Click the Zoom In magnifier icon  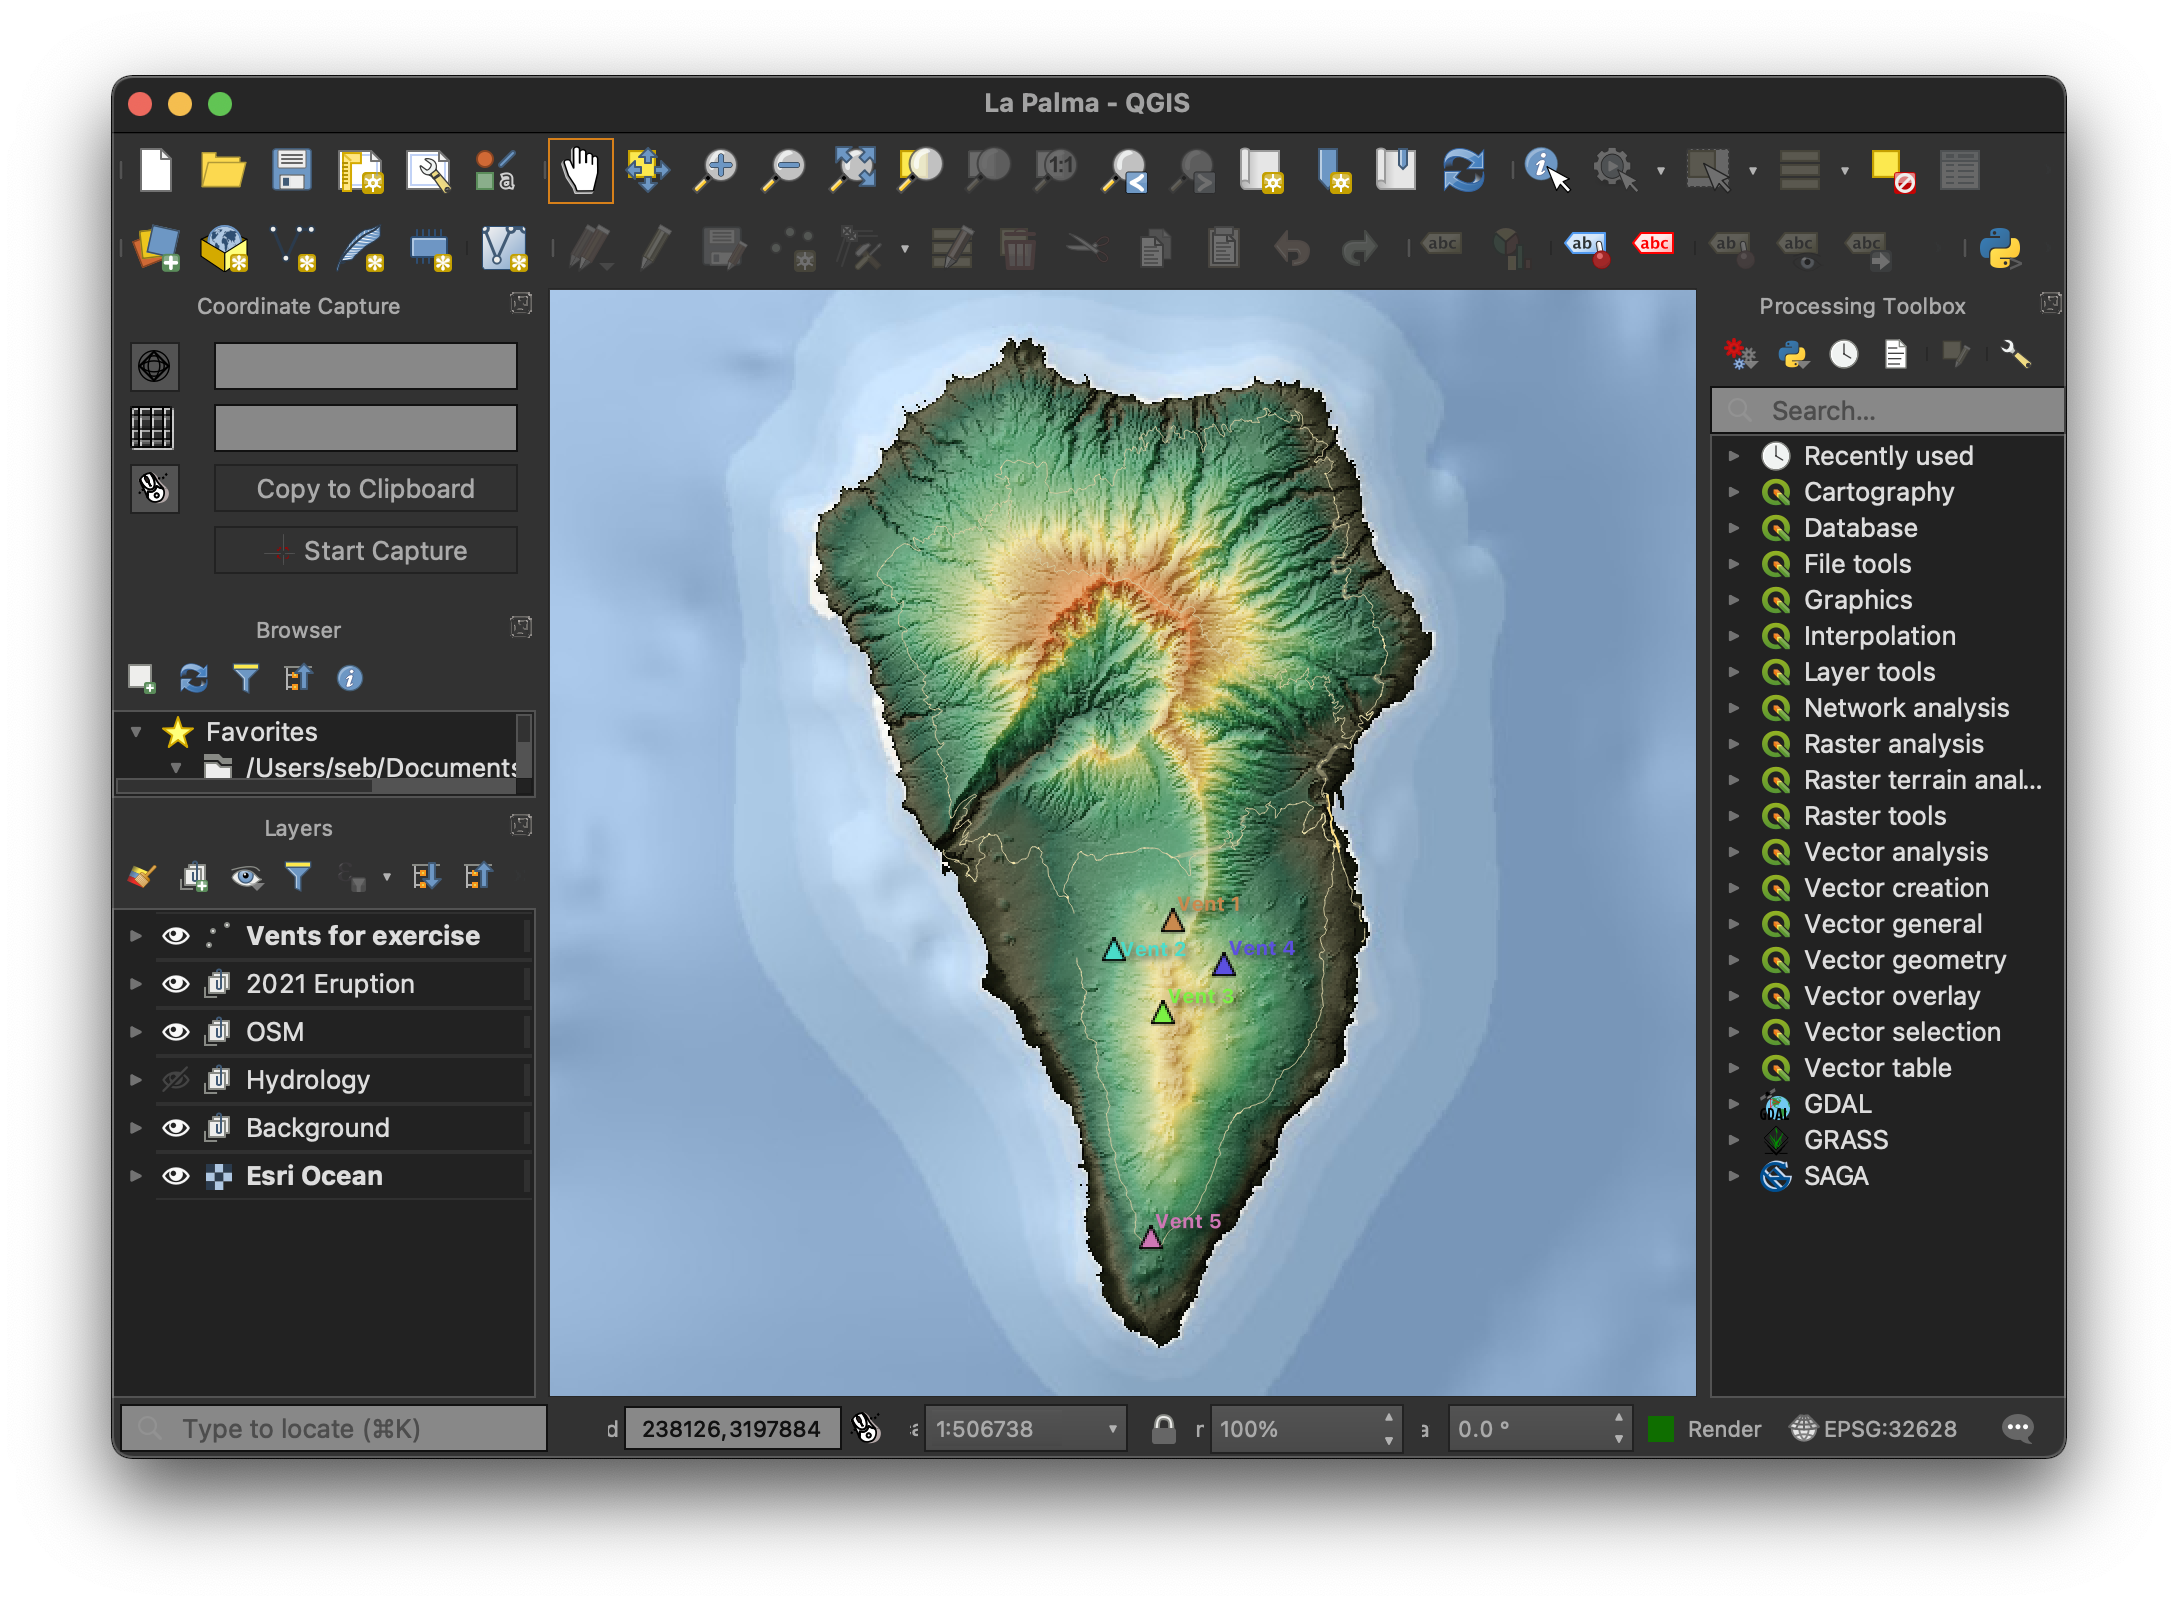[716, 170]
